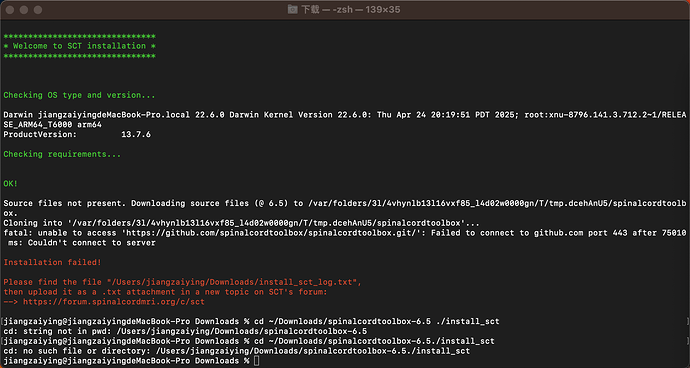Click the "cd: string not in pwd" error line
690x368 pixels.
tap(185, 331)
